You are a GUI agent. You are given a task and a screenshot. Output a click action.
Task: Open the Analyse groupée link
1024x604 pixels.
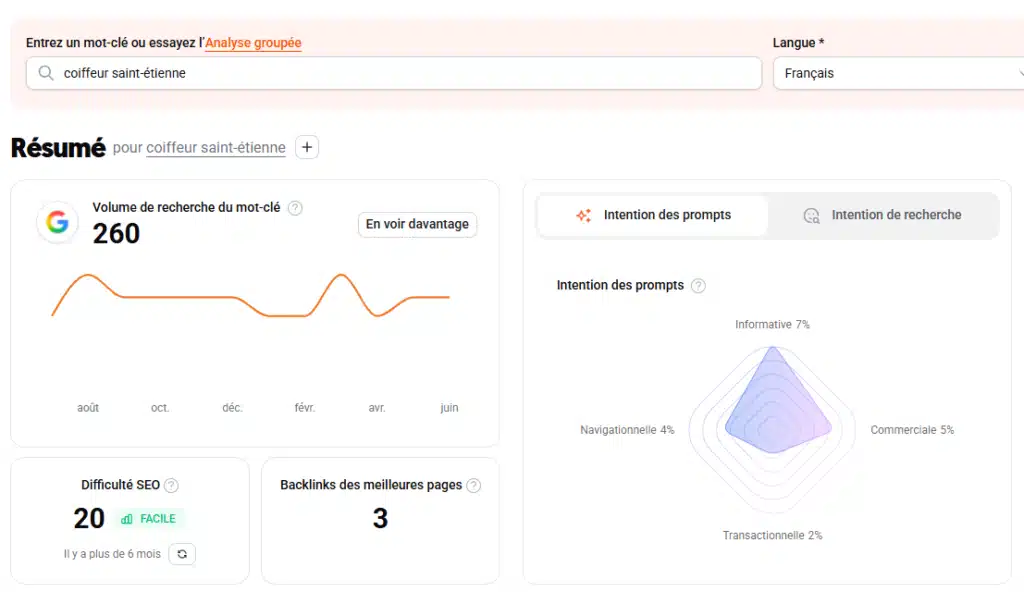pyautogui.click(x=253, y=42)
